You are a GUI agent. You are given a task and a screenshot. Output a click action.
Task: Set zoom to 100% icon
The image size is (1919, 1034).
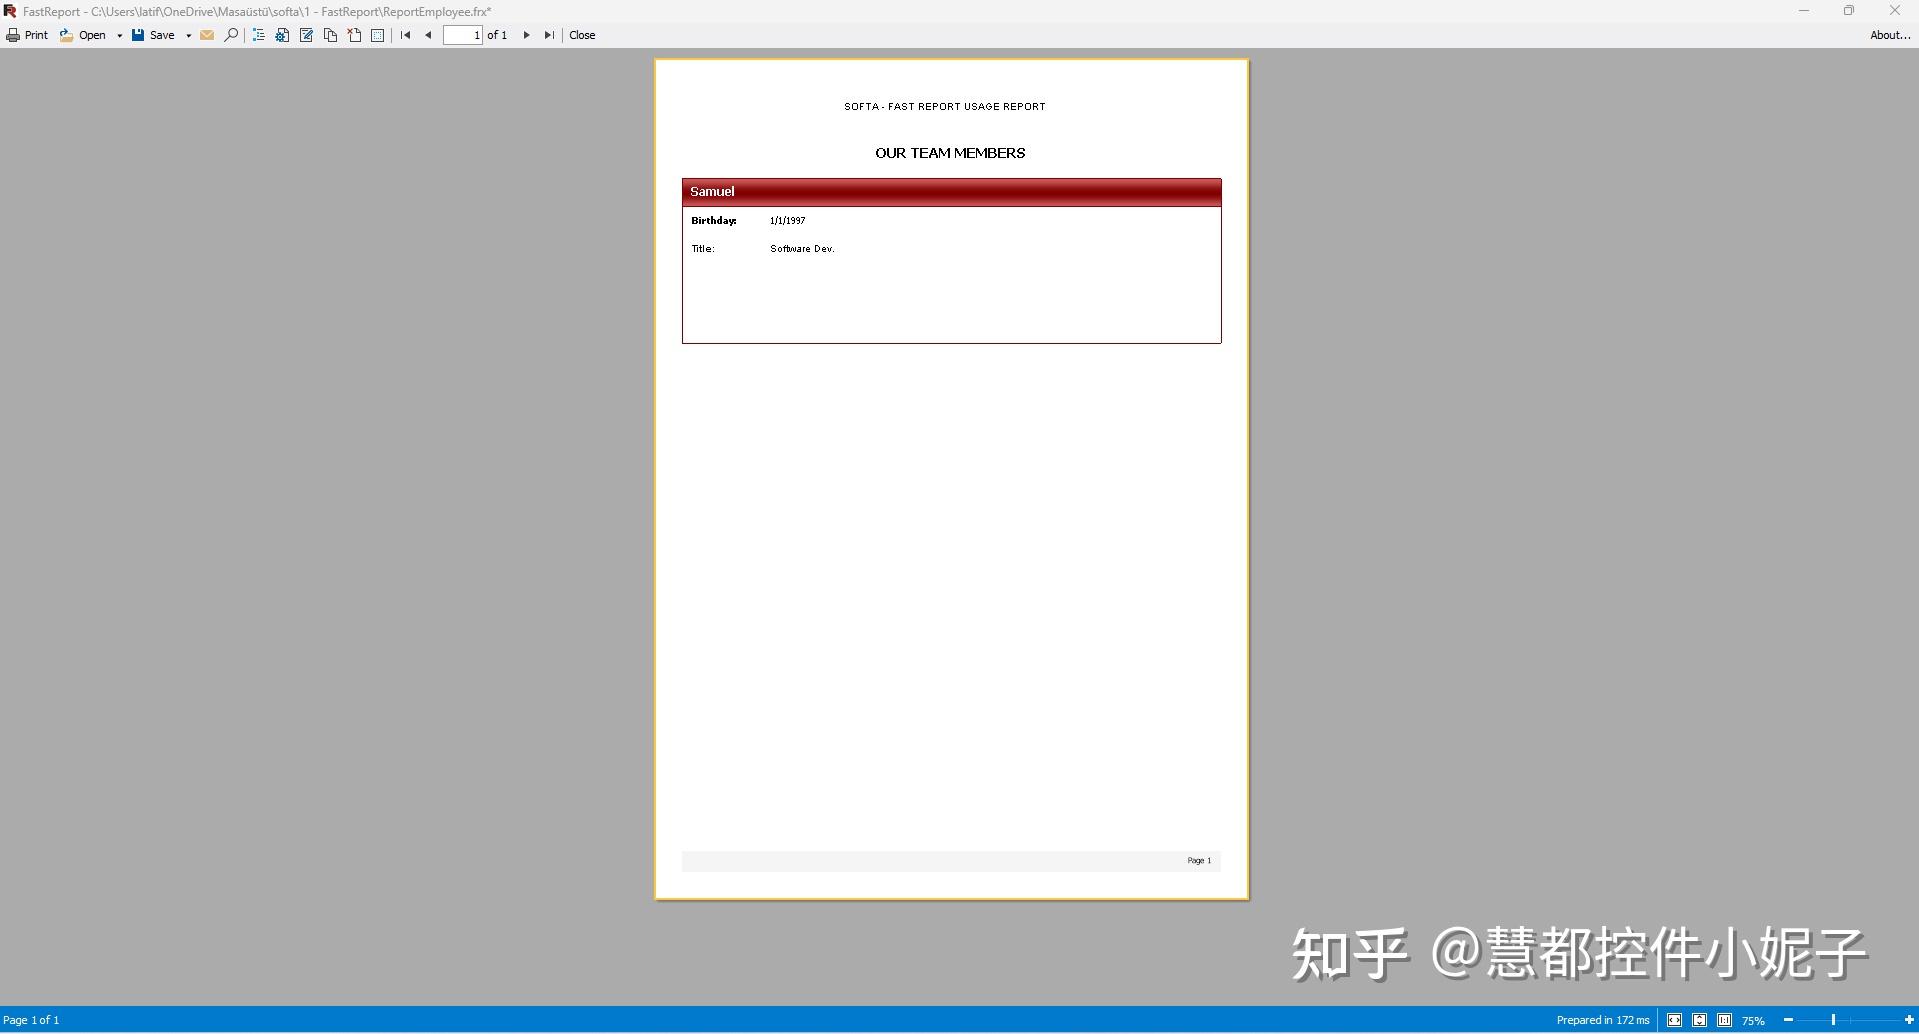(1724, 1020)
